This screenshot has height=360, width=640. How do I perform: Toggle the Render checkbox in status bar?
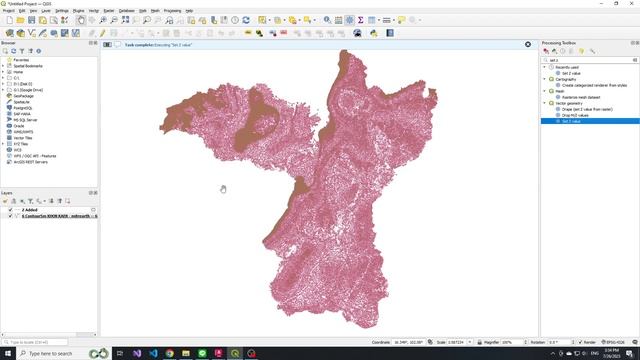point(580,342)
